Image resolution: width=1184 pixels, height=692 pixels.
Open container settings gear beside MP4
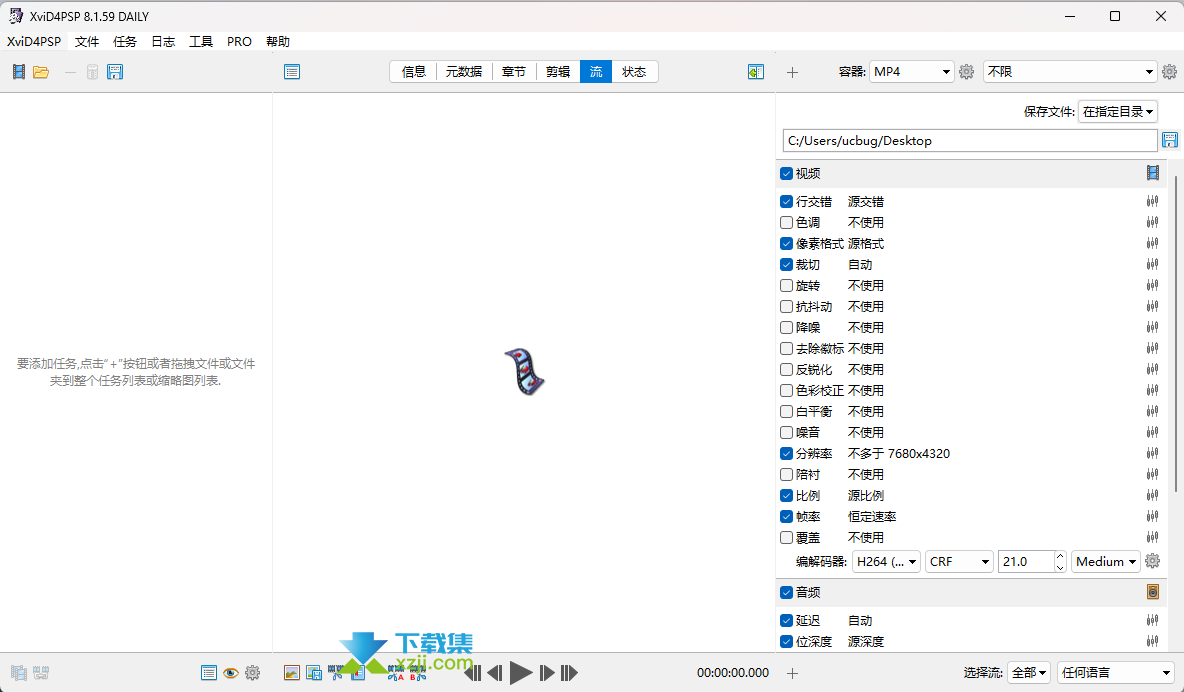click(967, 72)
